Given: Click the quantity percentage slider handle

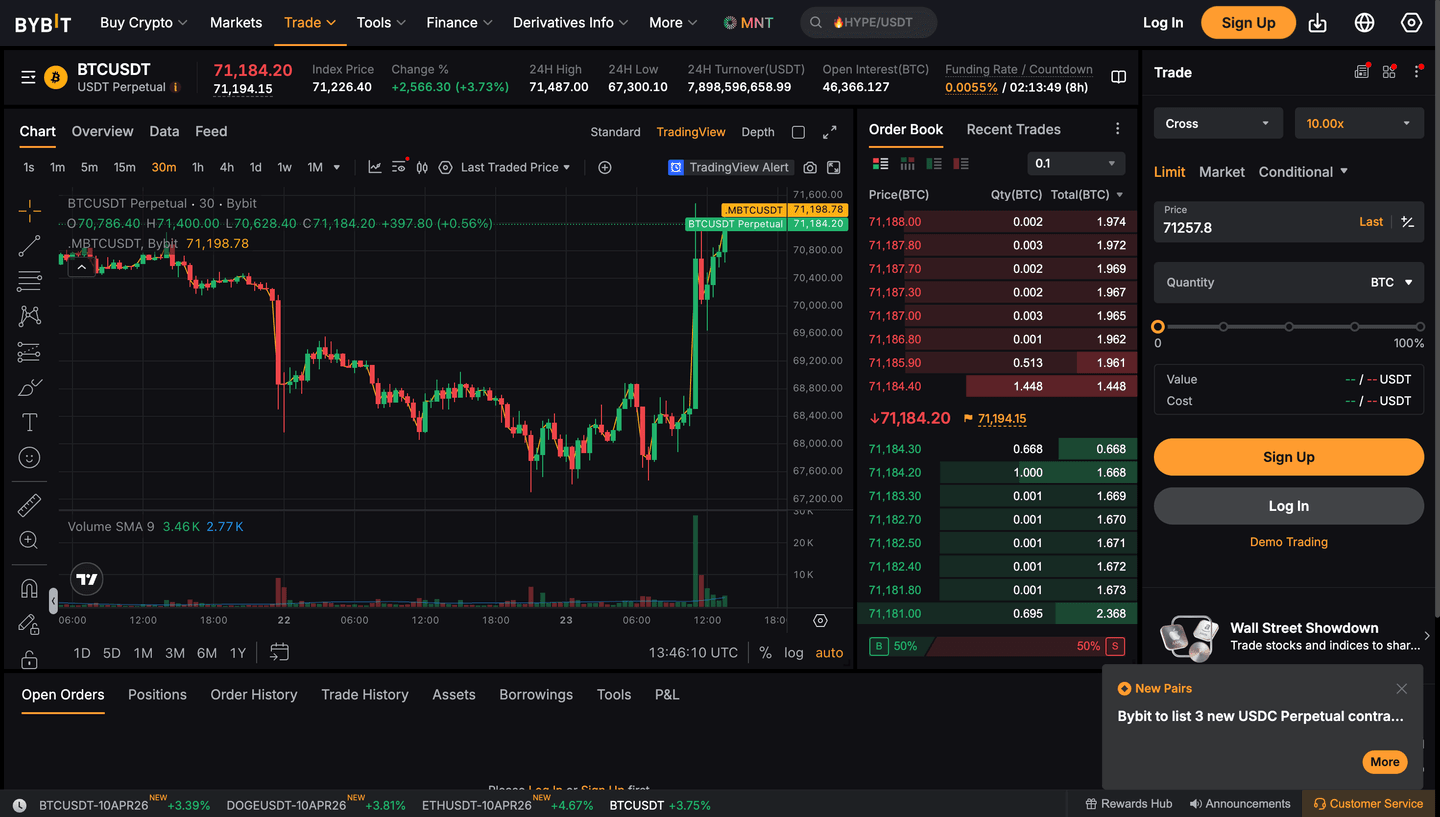Looking at the screenshot, I should [x=1158, y=327].
